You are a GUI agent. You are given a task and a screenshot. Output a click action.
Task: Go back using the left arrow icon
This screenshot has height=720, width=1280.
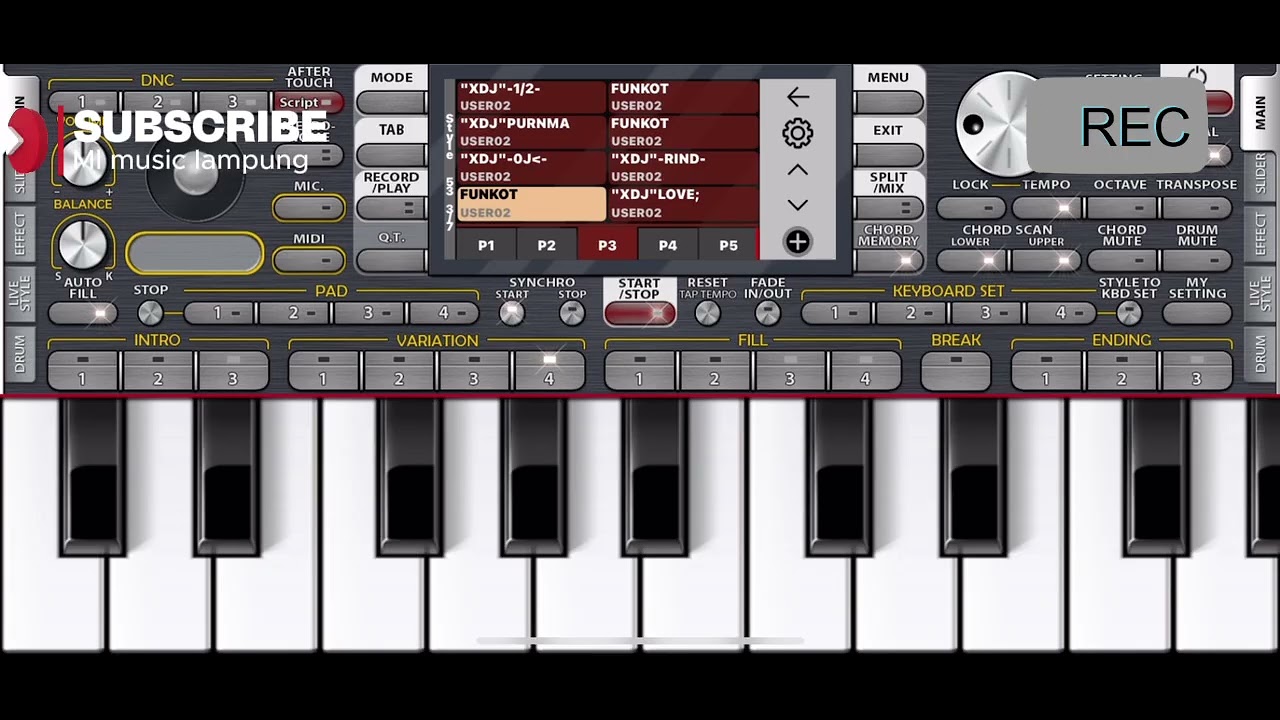click(797, 97)
